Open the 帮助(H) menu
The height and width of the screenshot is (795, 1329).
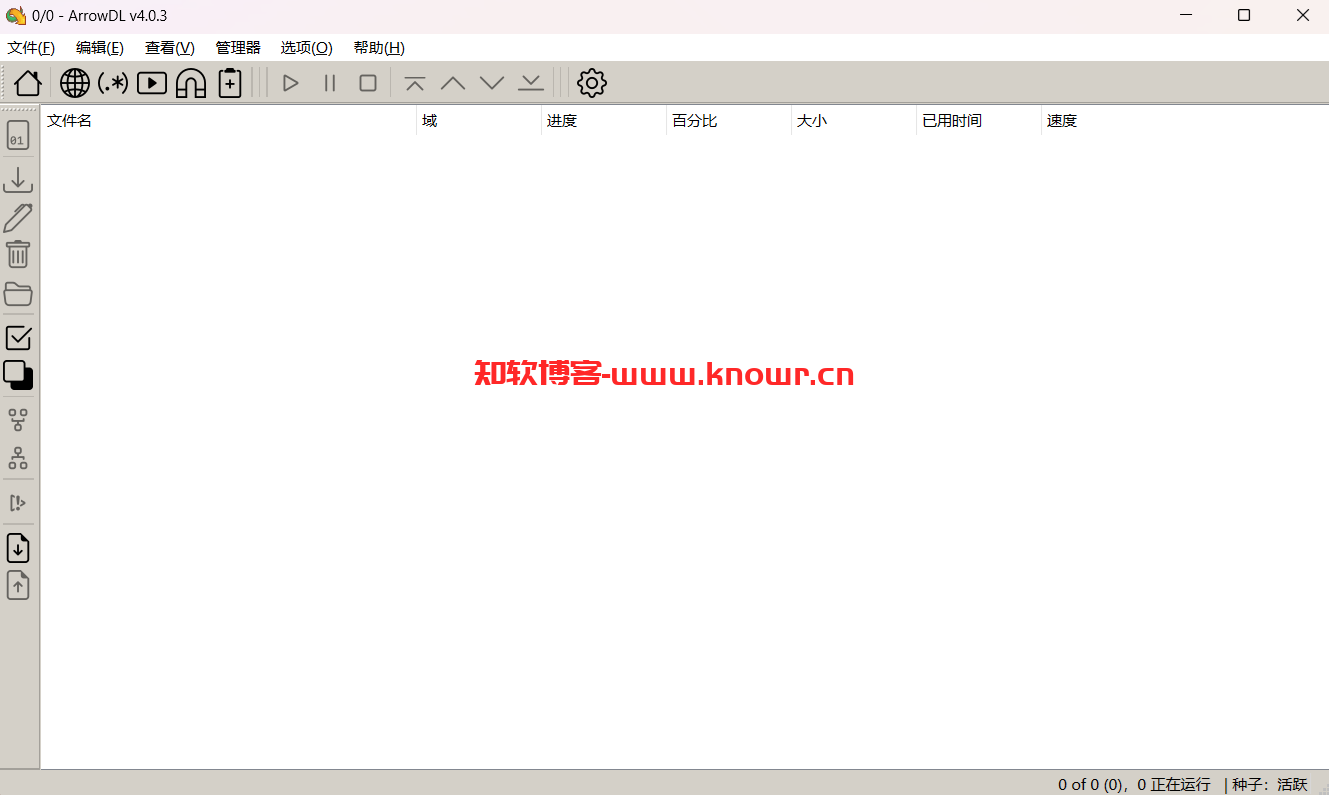coord(379,48)
